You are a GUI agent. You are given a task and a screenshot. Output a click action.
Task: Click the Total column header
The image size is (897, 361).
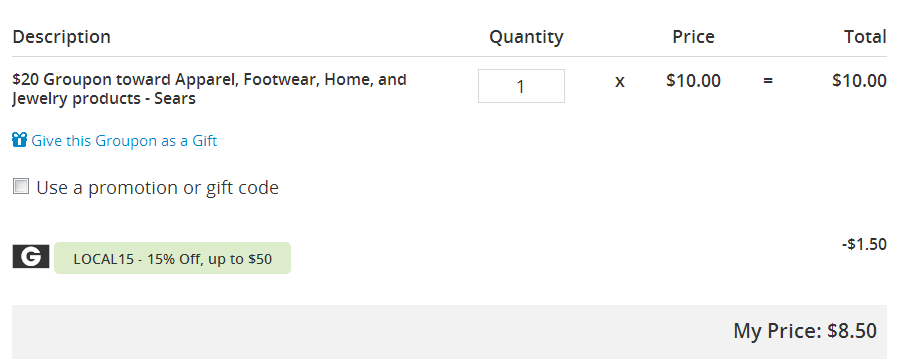(x=866, y=37)
